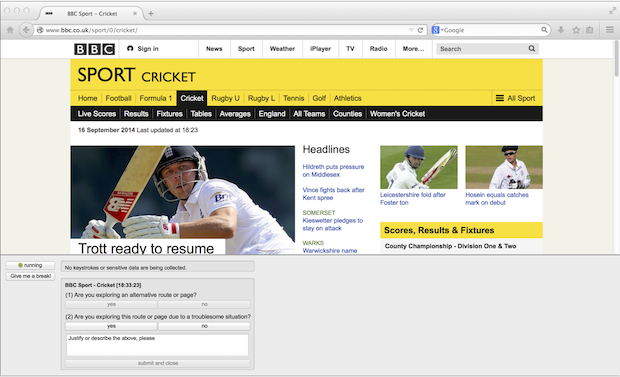
Task: Select the Home tab in the sport navigation
Action: [x=87, y=98]
